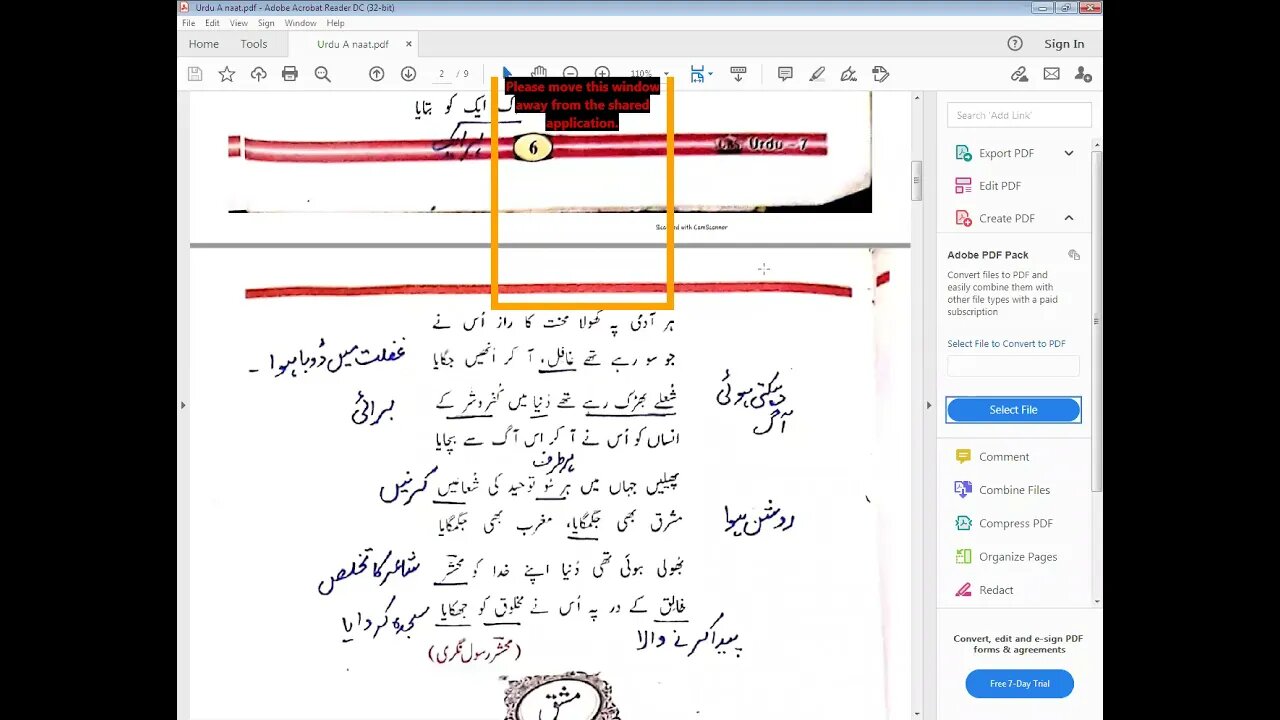Select the hand pan tool
Image resolution: width=1280 pixels, height=720 pixels.
tap(539, 73)
